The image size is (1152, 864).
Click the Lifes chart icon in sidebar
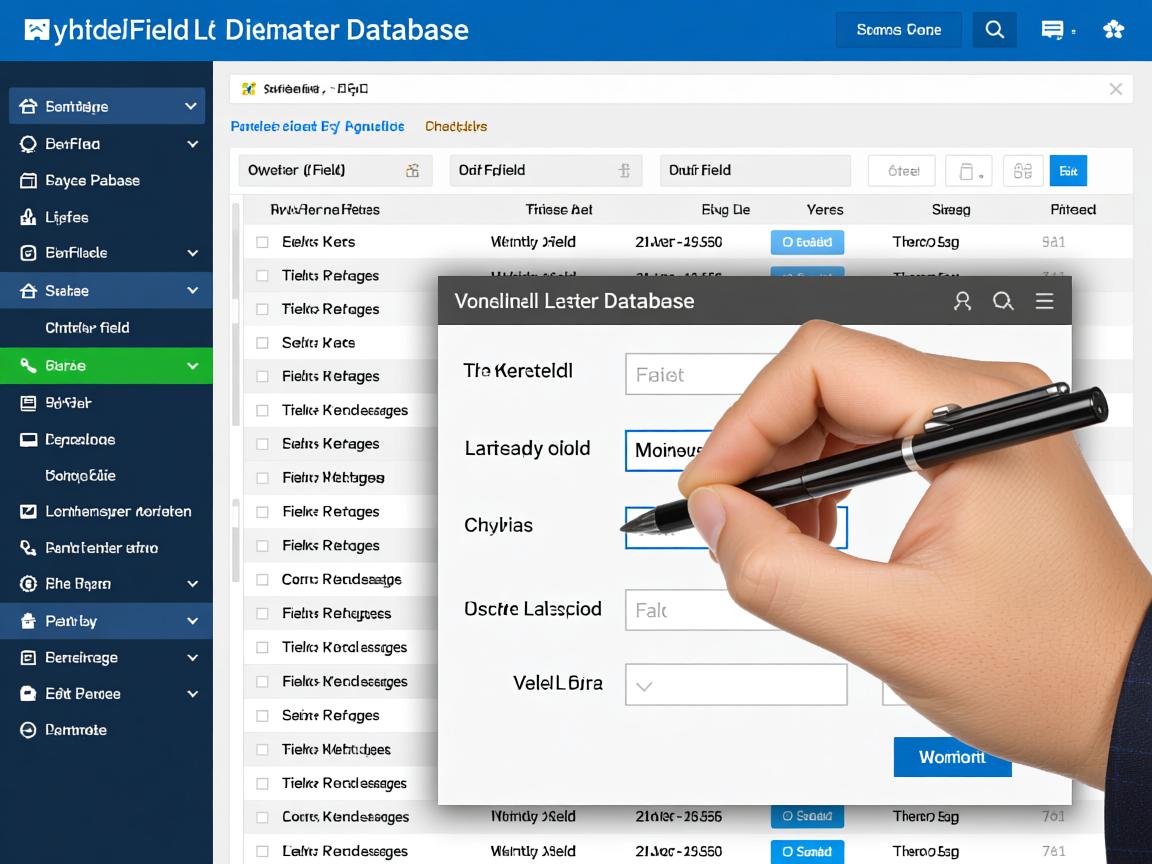pyautogui.click(x=28, y=217)
